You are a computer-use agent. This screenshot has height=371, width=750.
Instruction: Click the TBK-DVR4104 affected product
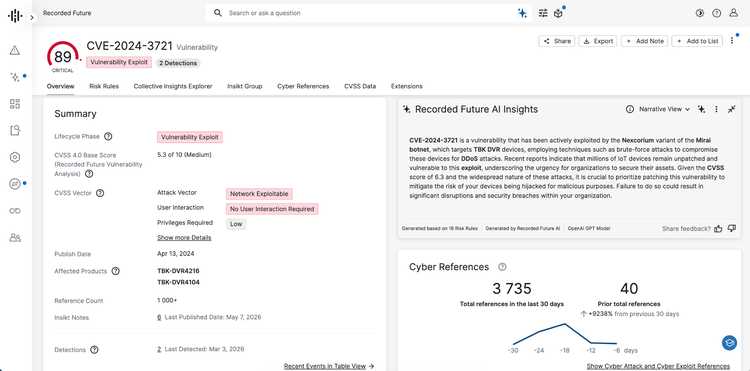(178, 283)
